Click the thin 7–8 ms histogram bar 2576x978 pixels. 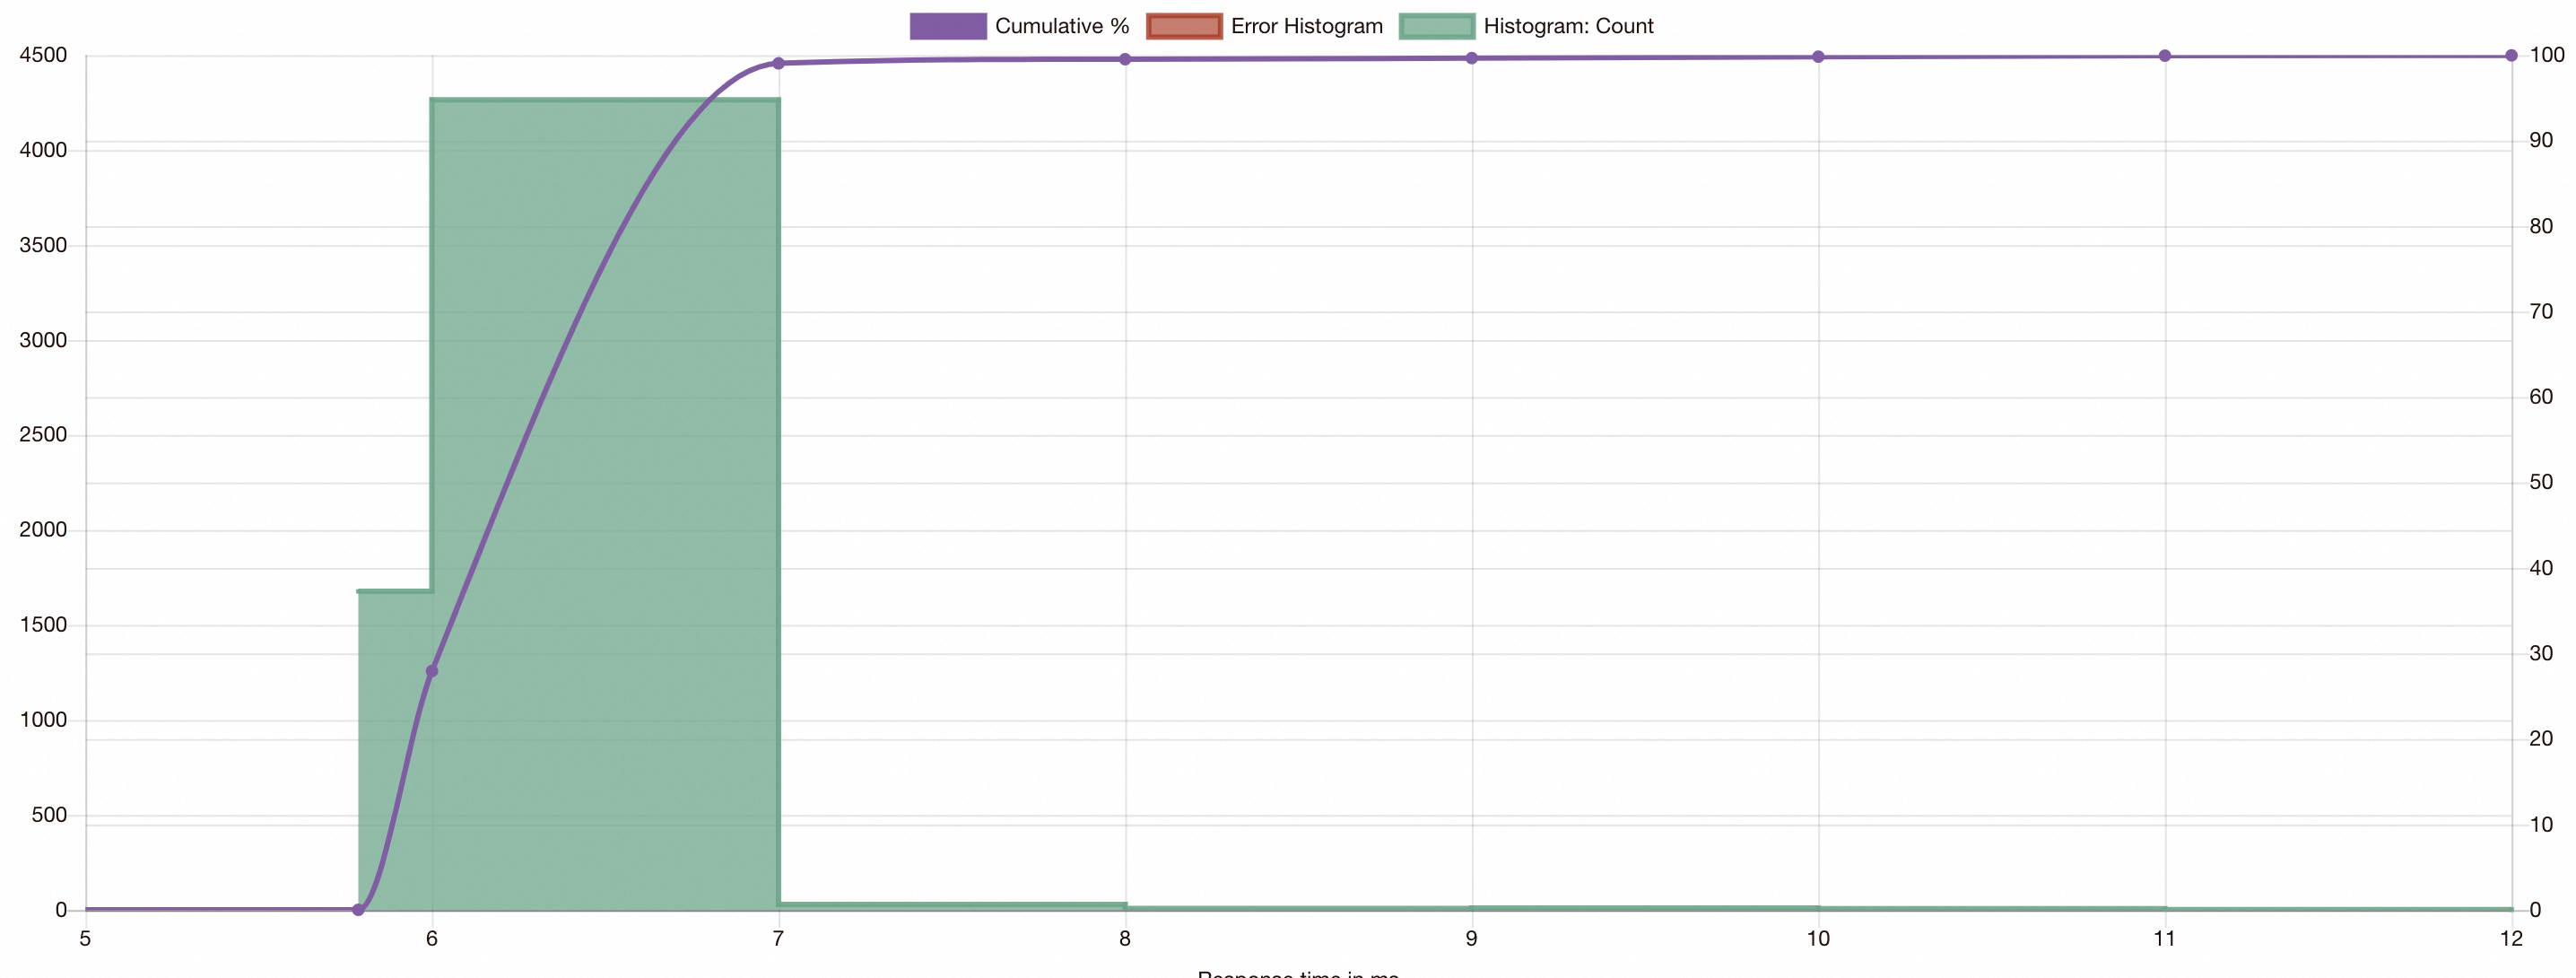pos(950,905)
